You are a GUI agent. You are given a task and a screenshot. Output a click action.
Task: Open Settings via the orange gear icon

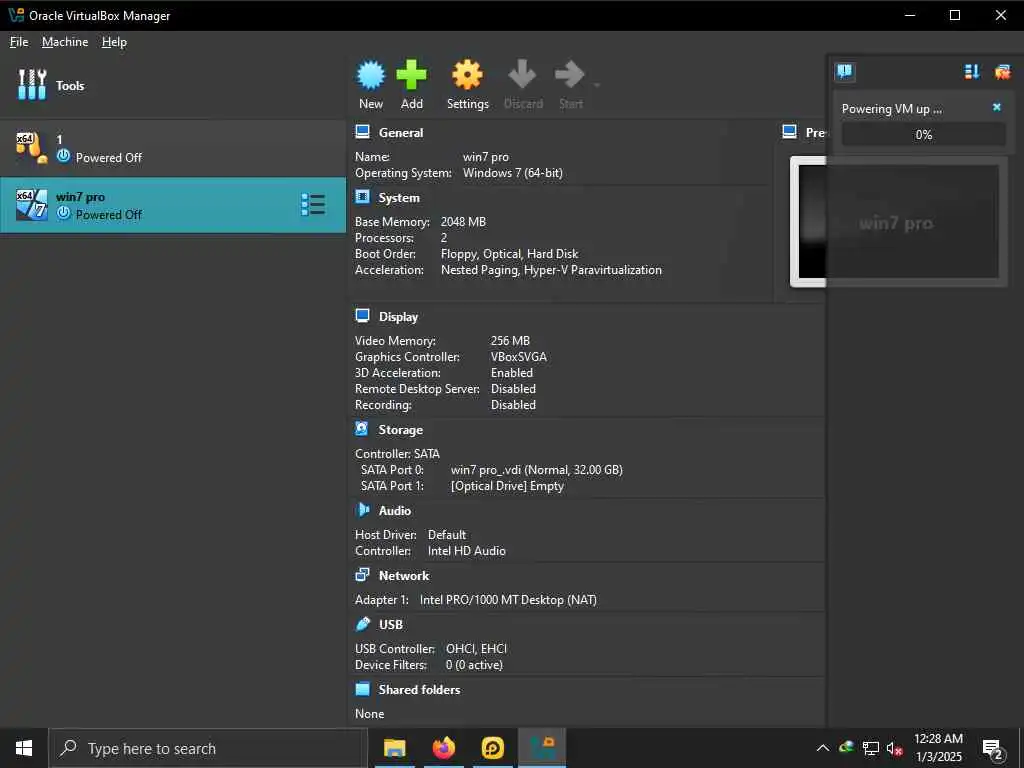point(468,75)
